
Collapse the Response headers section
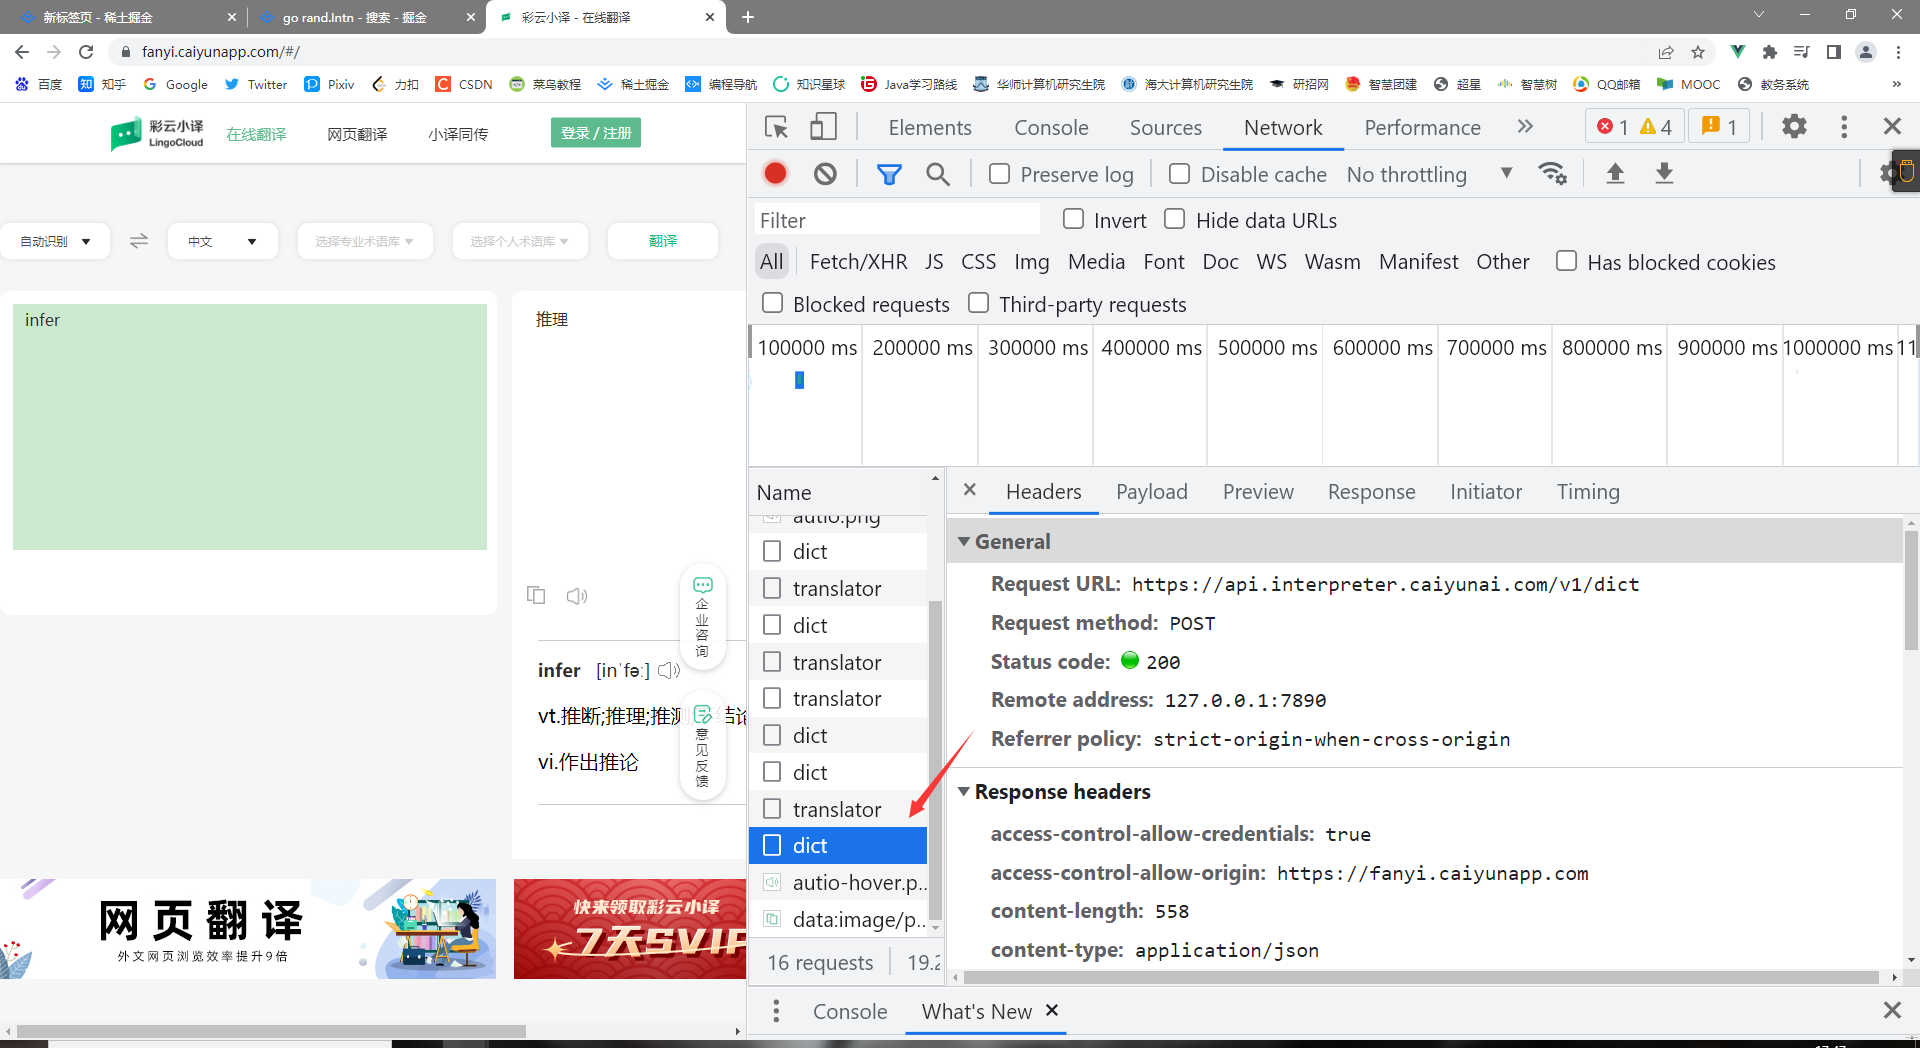(x=964, y=791)
